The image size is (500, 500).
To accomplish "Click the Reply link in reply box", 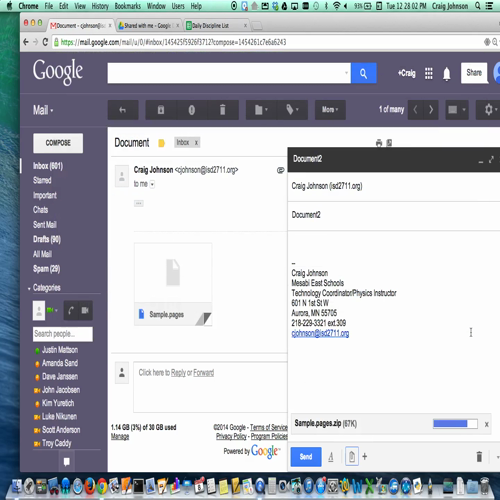I will tap(178, 373).
